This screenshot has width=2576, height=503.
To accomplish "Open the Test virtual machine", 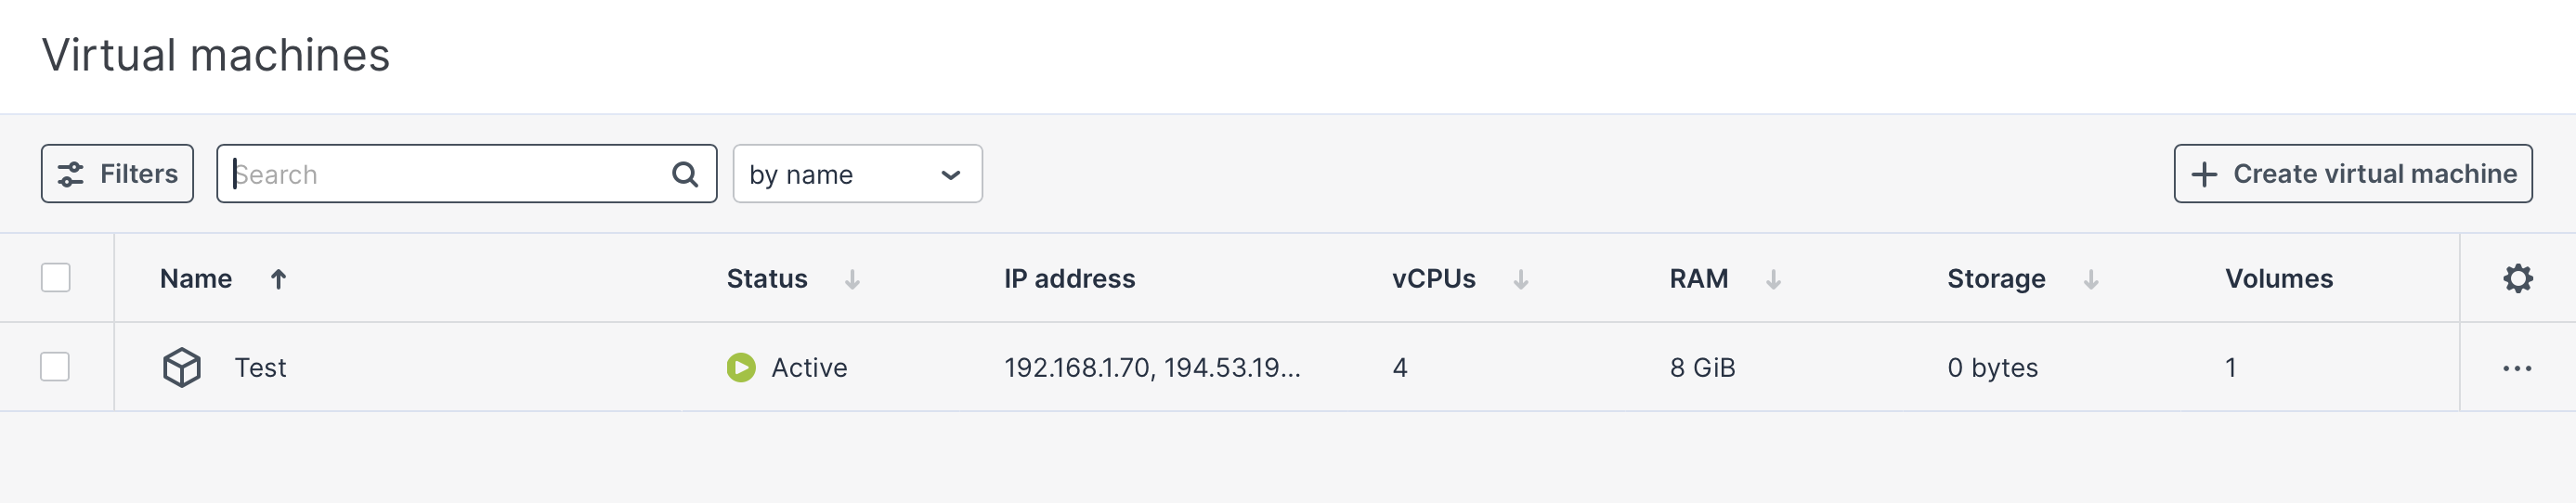I will [260, 368].
